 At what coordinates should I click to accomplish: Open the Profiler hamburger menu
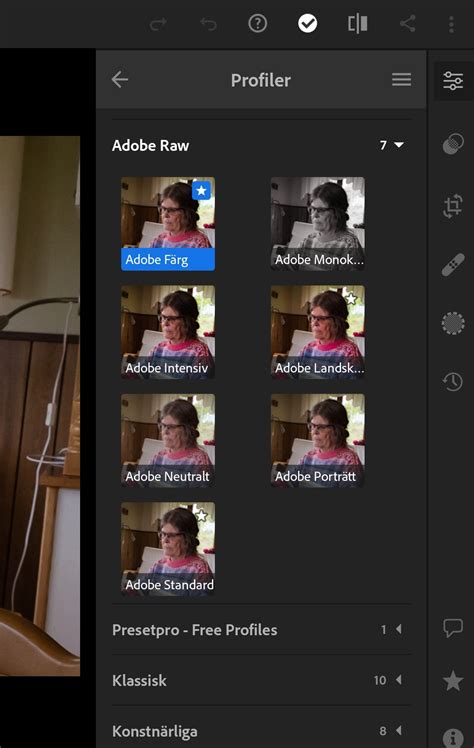point(402,80)
